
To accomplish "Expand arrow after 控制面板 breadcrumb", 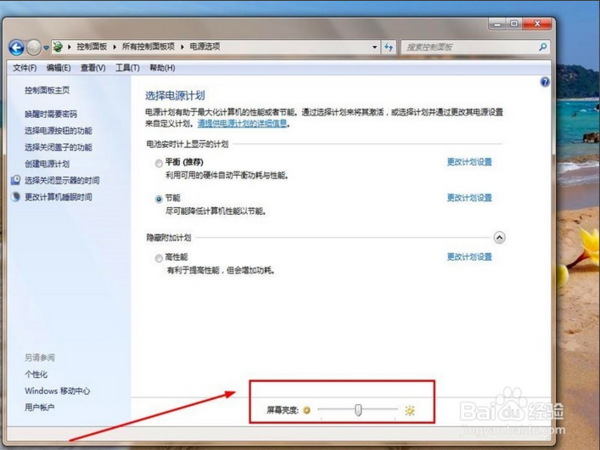I will tap(114, 47).
